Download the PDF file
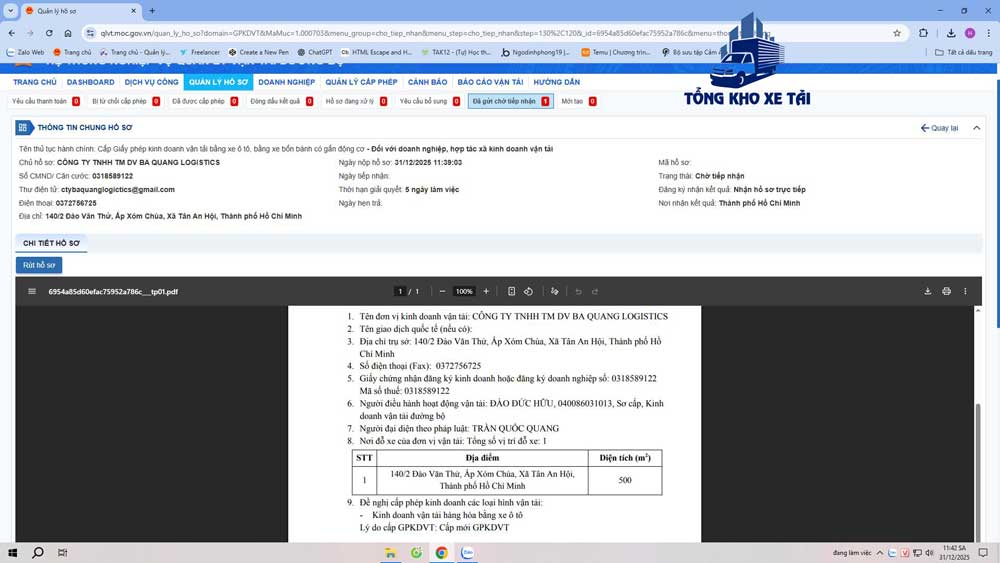 927,292
